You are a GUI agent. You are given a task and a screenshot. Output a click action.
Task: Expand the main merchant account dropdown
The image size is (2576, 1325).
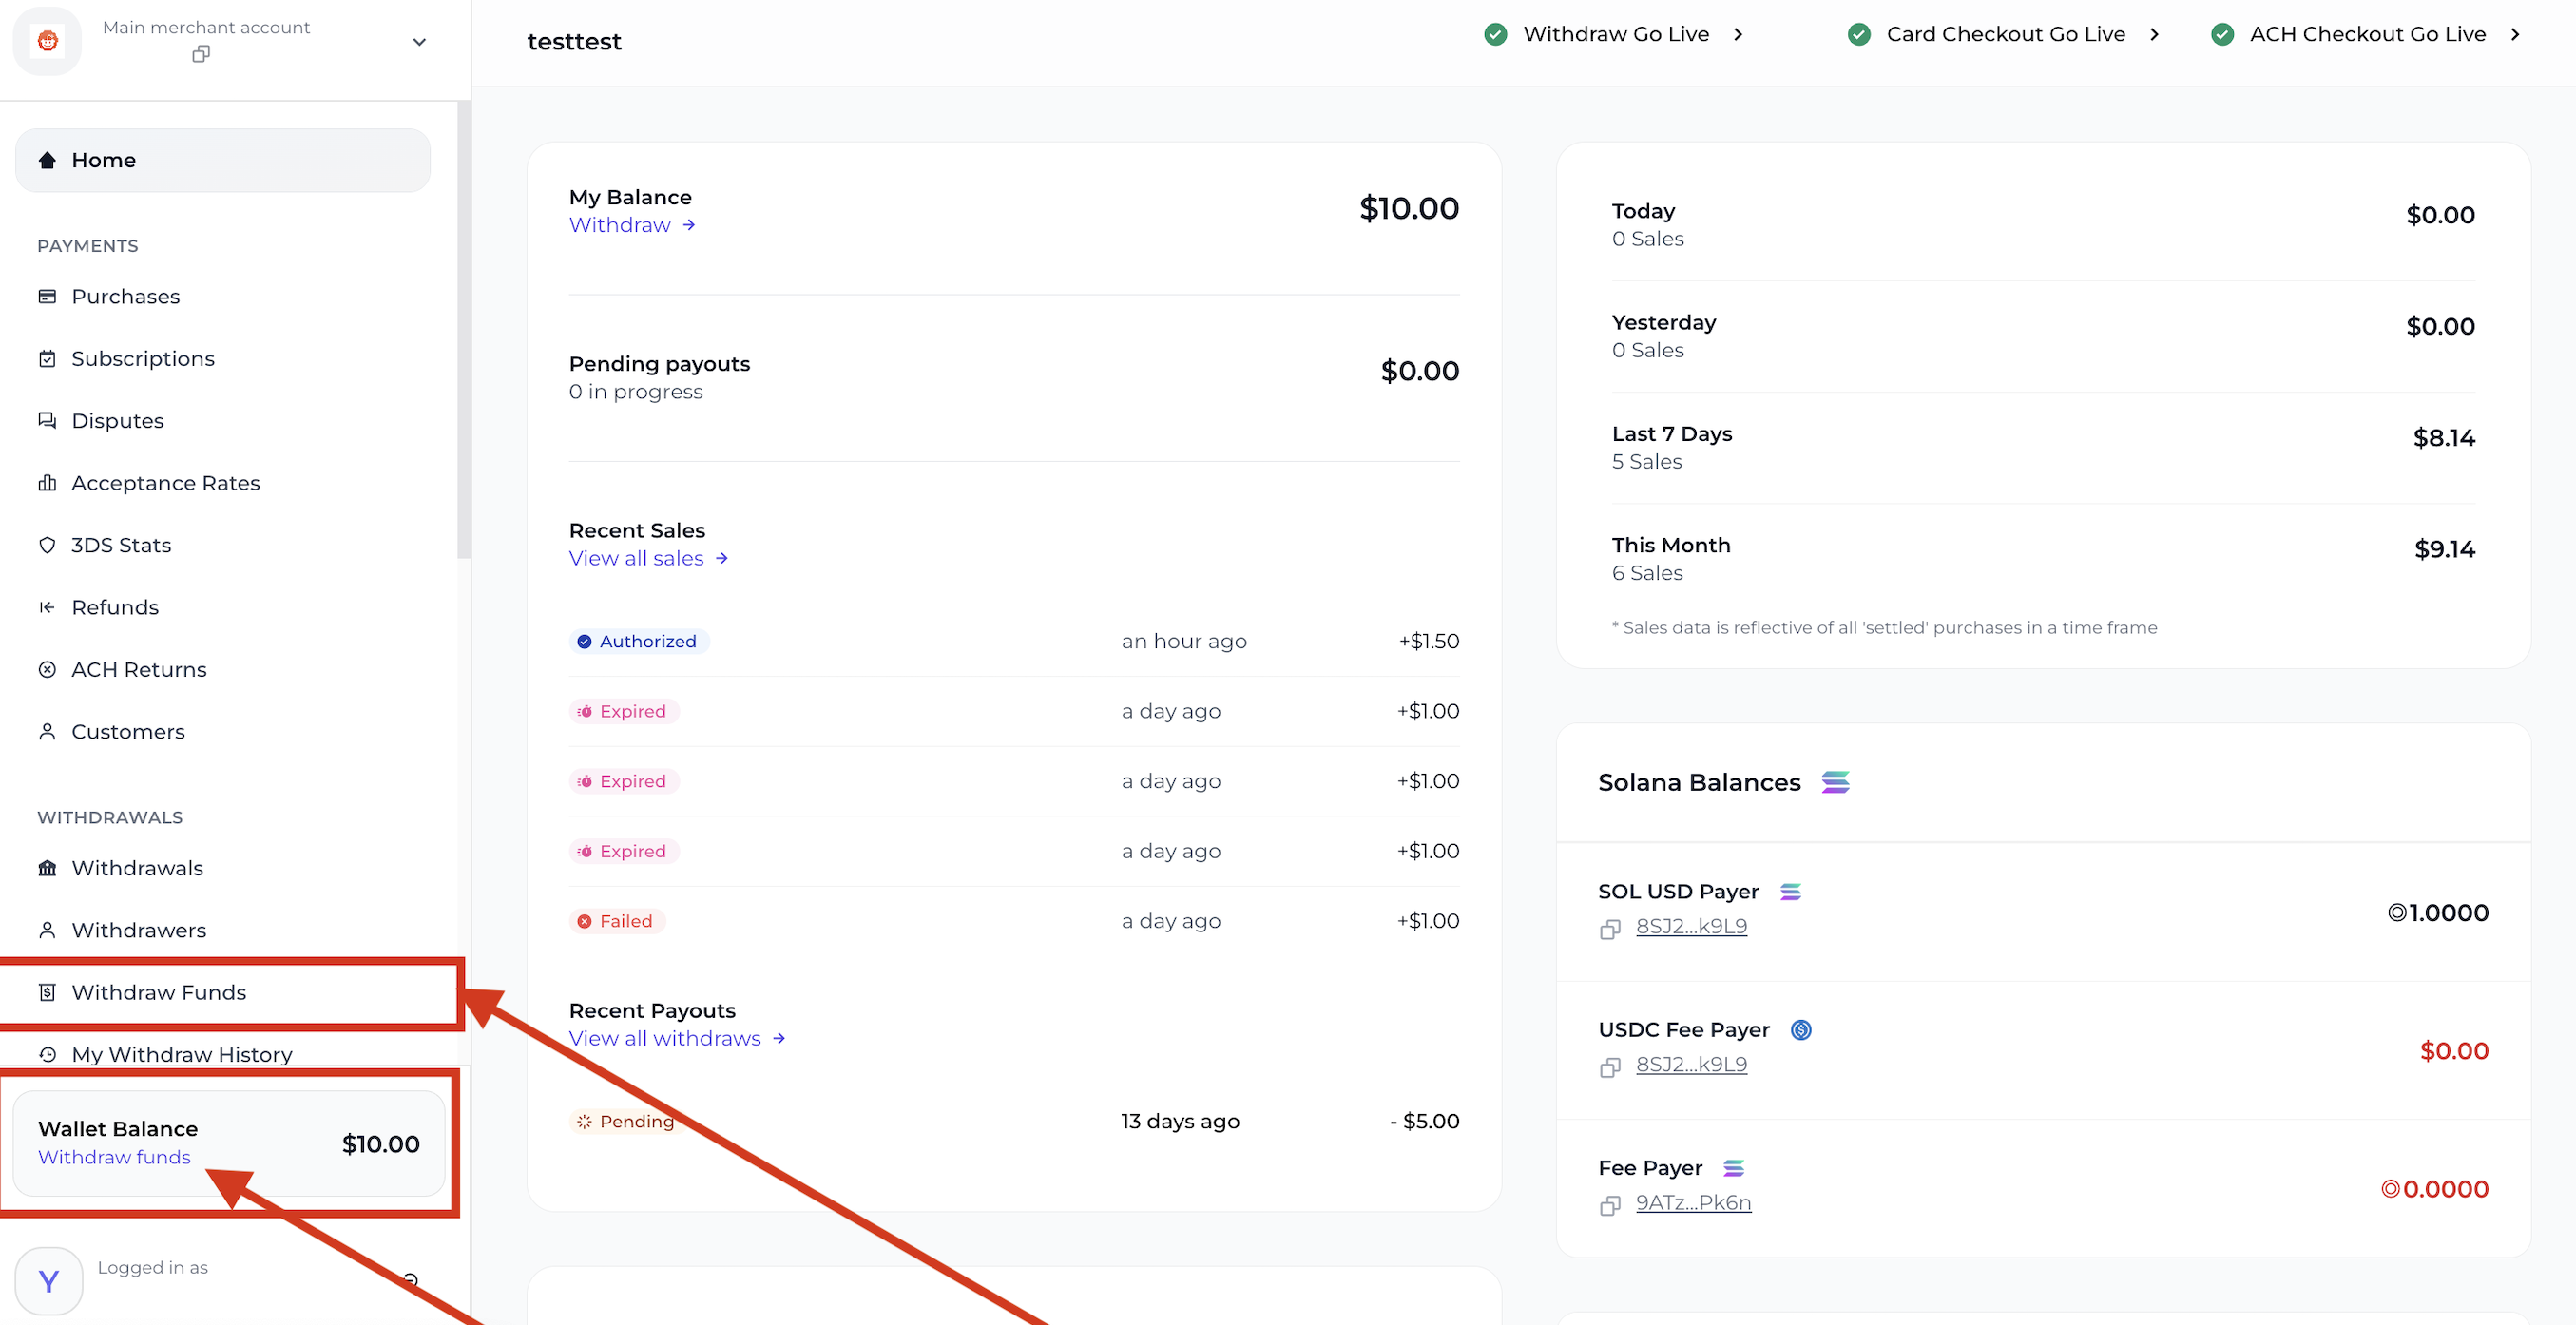[419, 42]
